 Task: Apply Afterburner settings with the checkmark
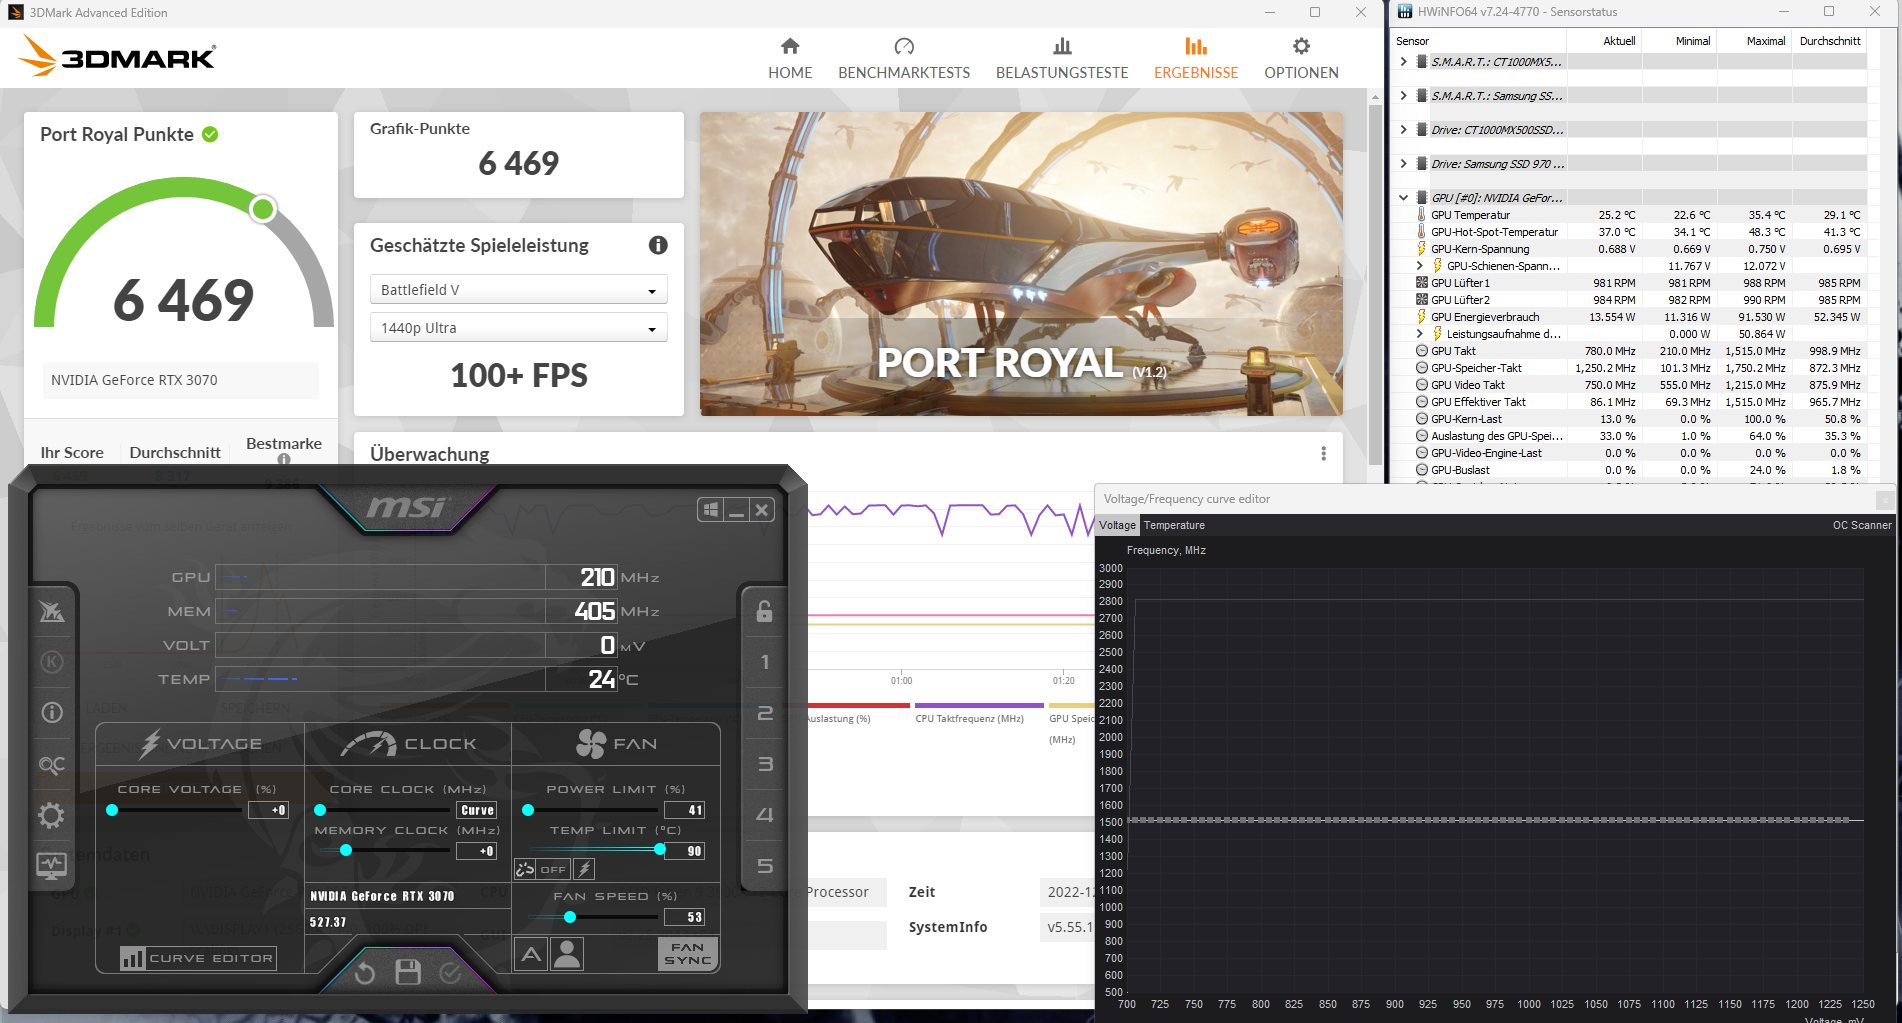(x=451, y=972)
